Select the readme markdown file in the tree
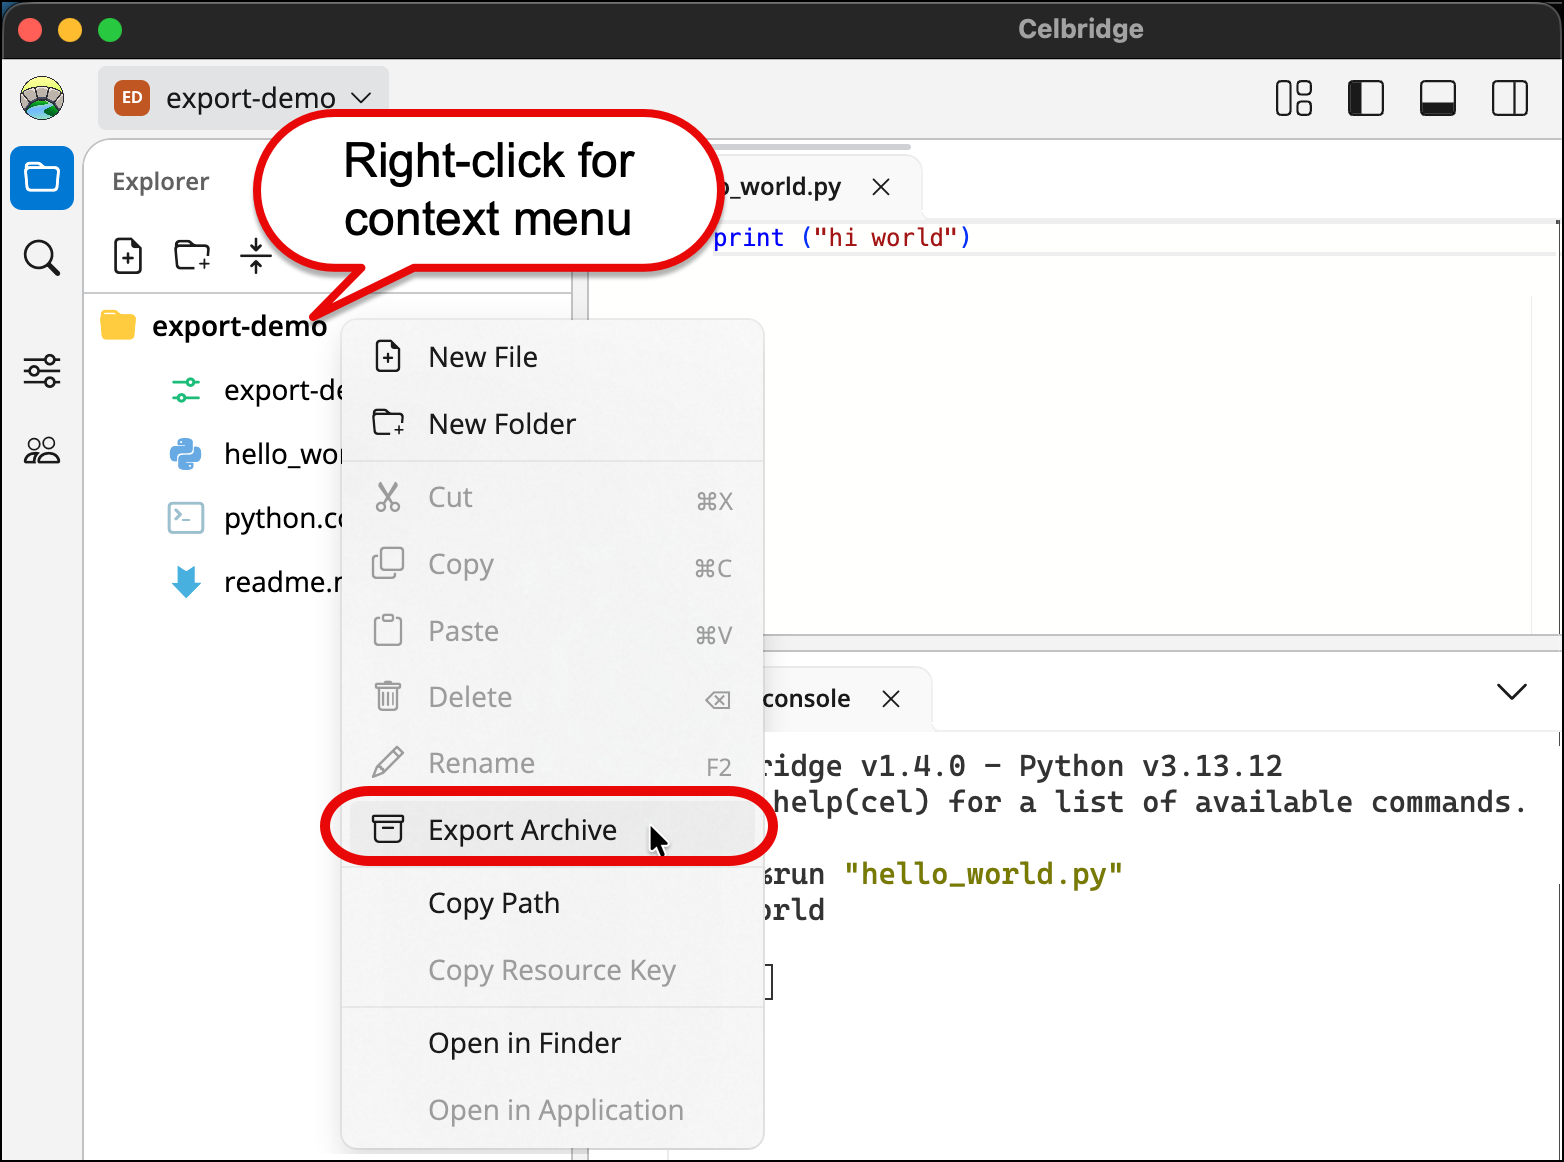The height and width of the screenshot is (1162, 1564). coord(255,582)
